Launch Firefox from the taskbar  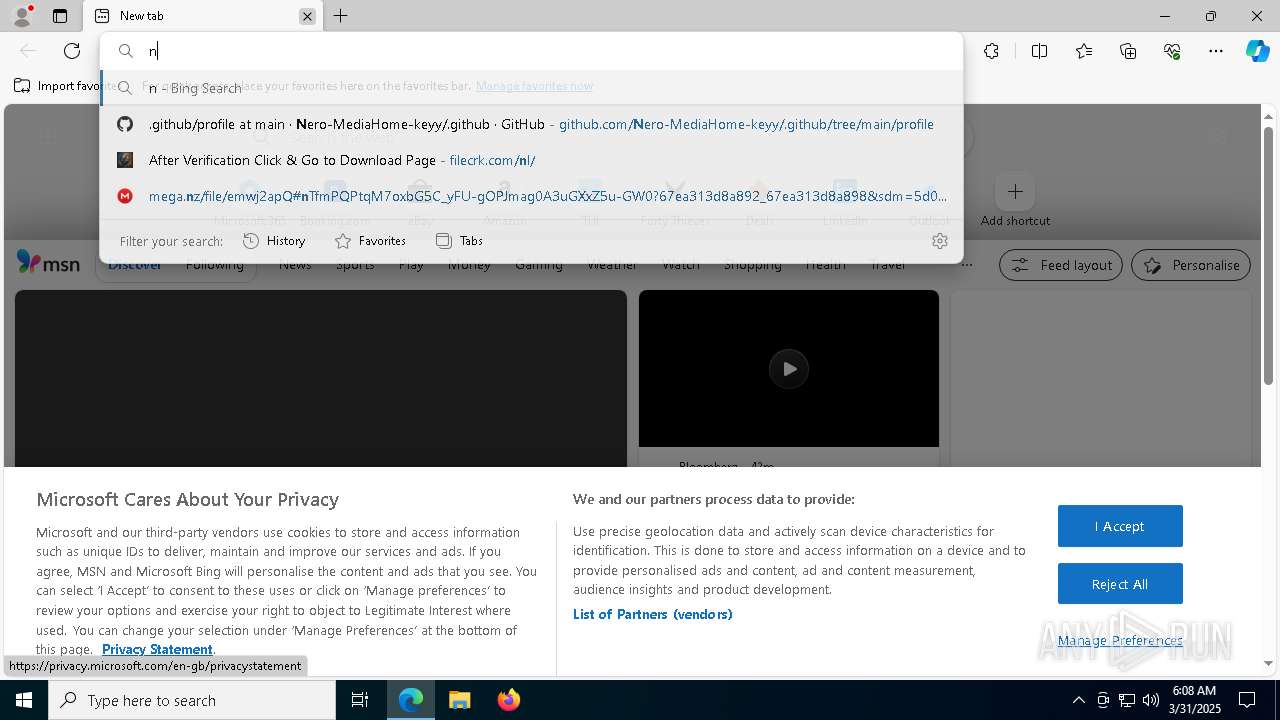pyautogui.click(x=508, y=700)
